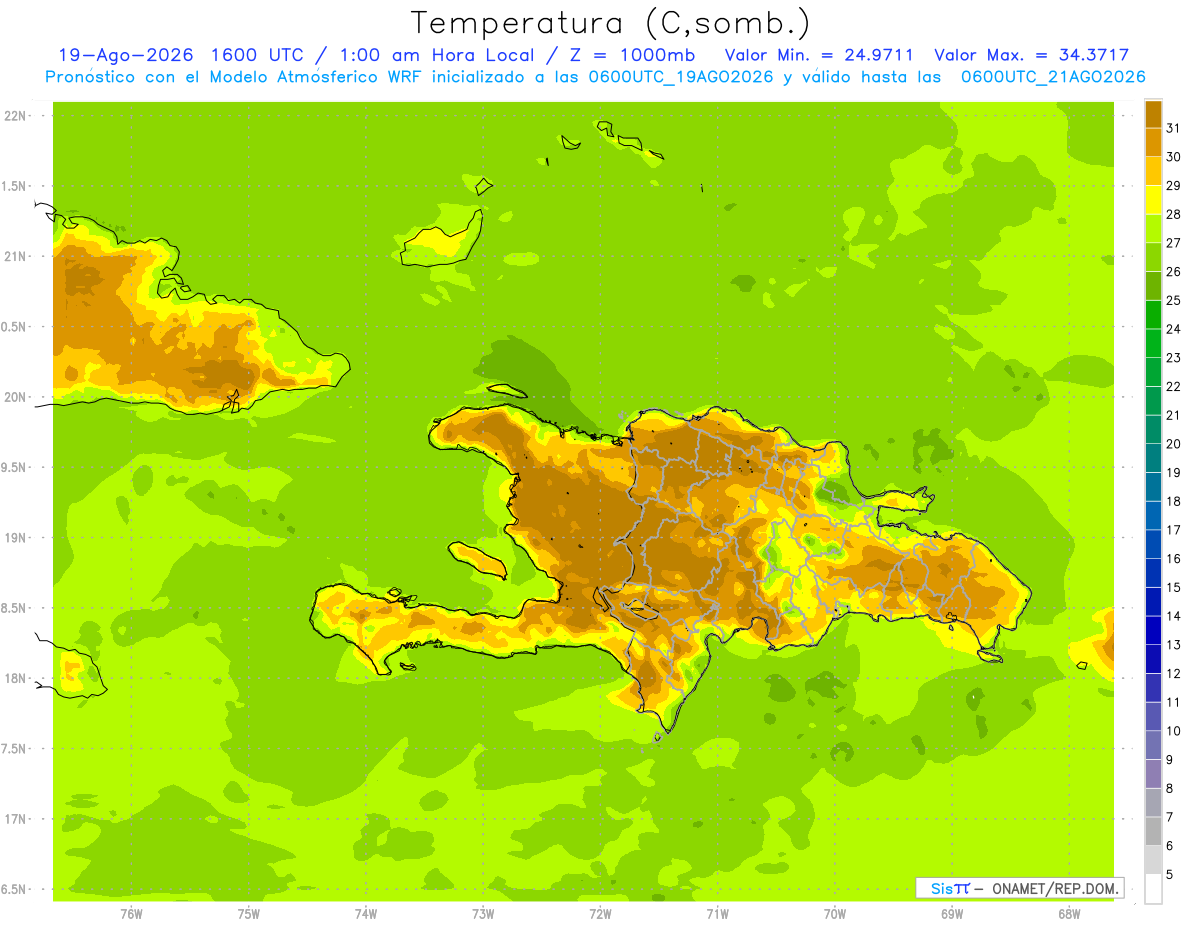Click the '71W' longitude label
1200x927 pixels.
click(x=717, y=914)
